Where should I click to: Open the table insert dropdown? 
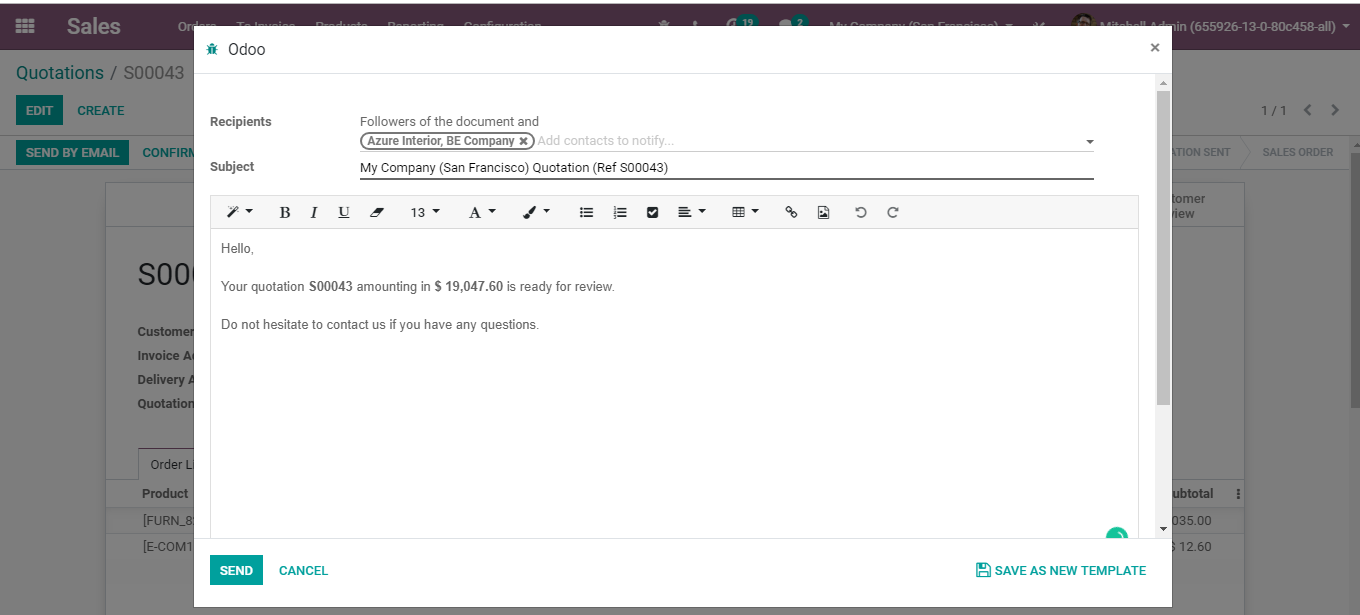click(745, 212)
